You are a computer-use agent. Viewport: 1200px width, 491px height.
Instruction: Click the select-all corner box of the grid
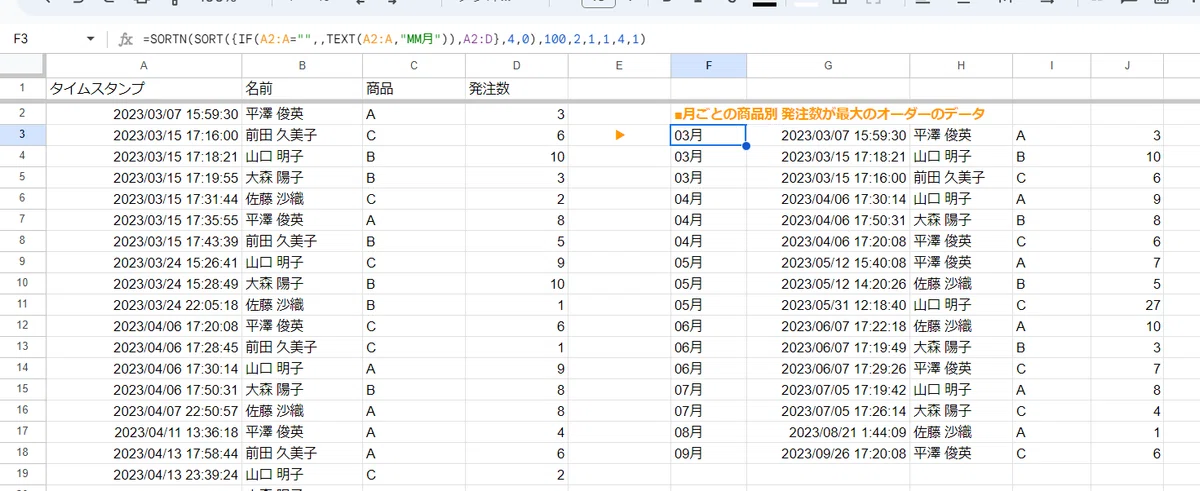22,66
